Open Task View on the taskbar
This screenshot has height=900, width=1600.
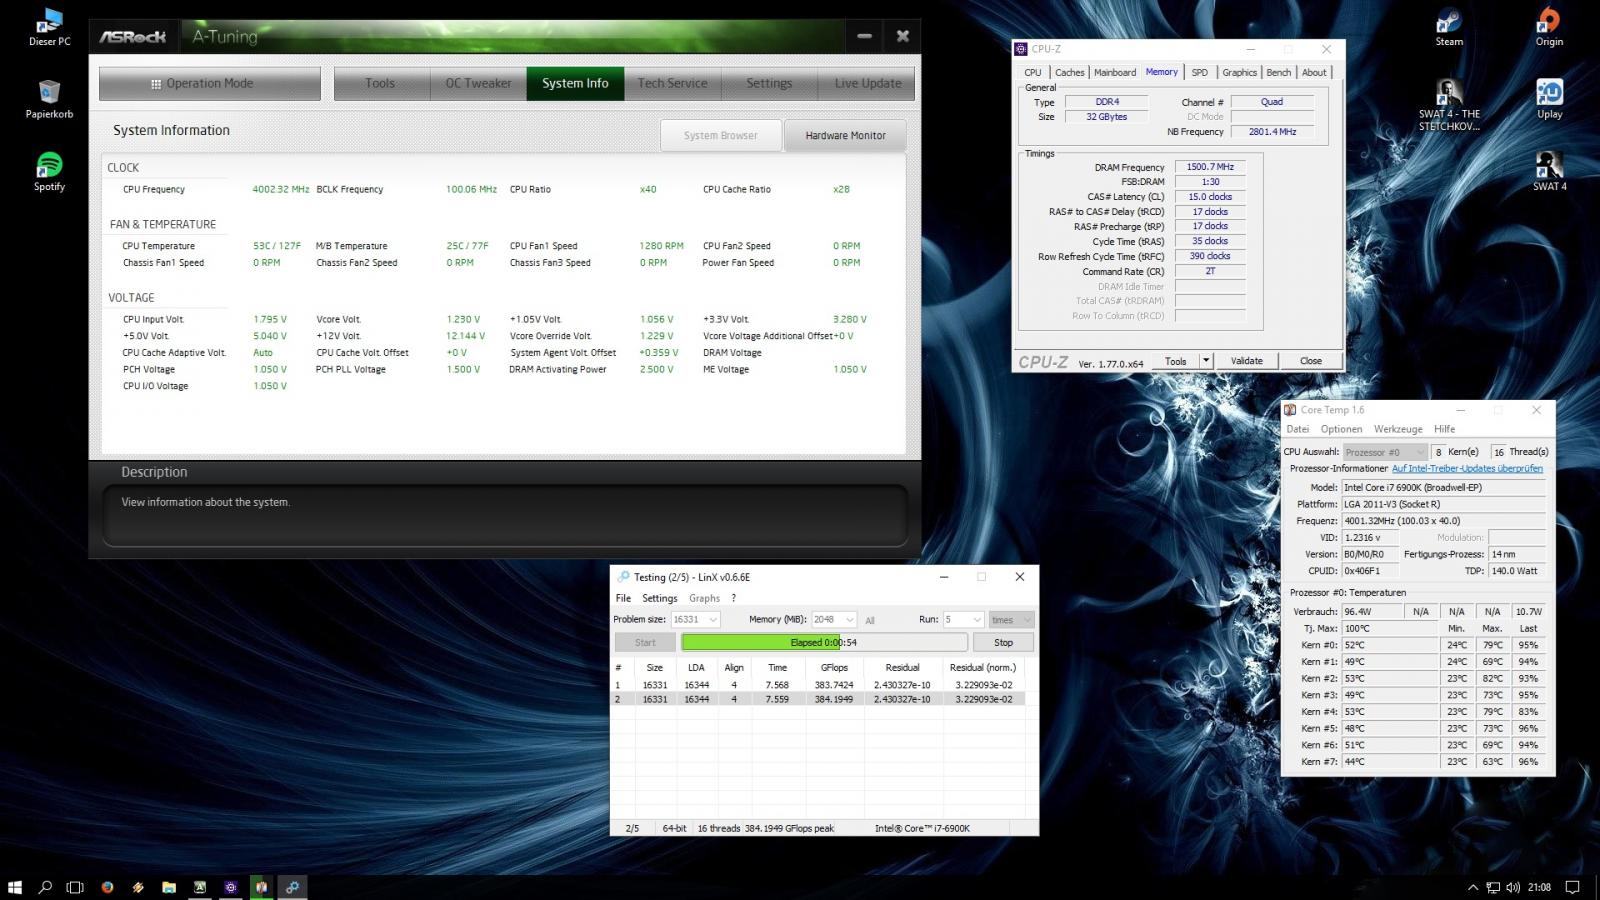pyautogui.click(x=75, y=887)
